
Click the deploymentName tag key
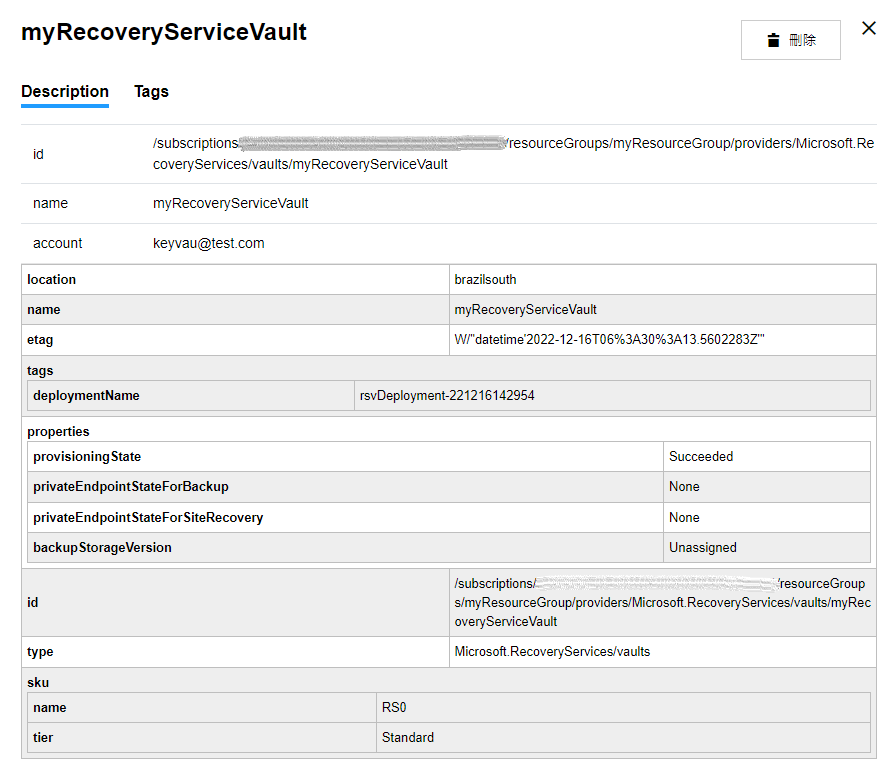(86, 395)
